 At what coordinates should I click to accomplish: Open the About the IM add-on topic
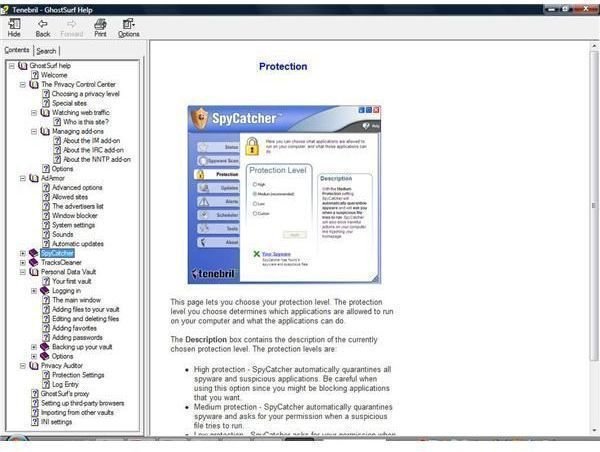coord(91,141)
